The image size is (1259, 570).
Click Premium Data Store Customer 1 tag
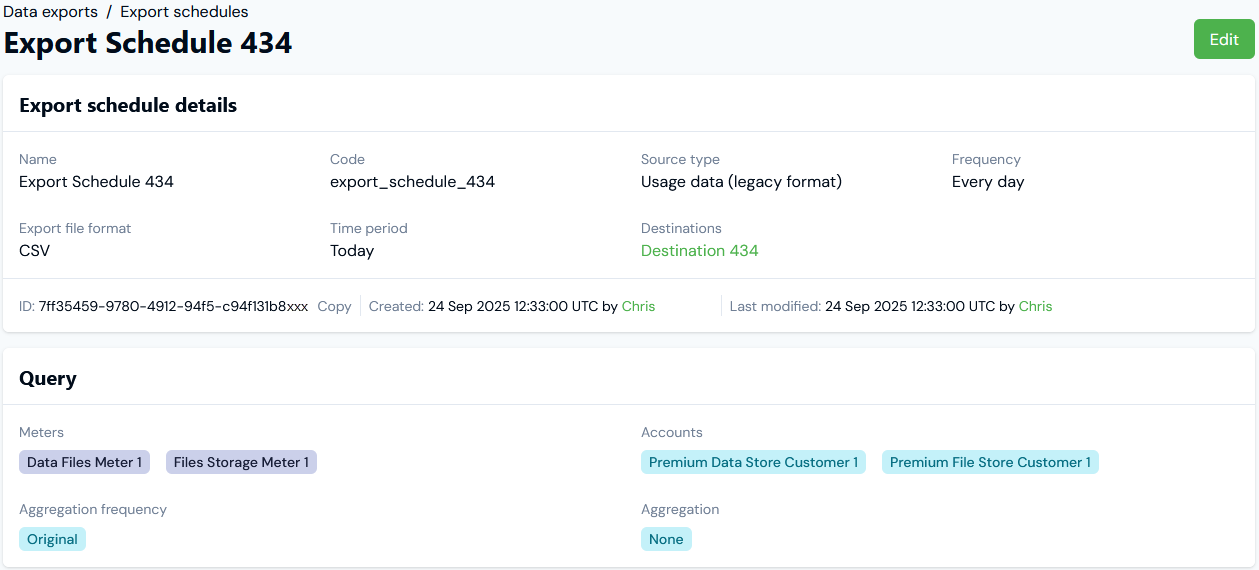point(753,462)
